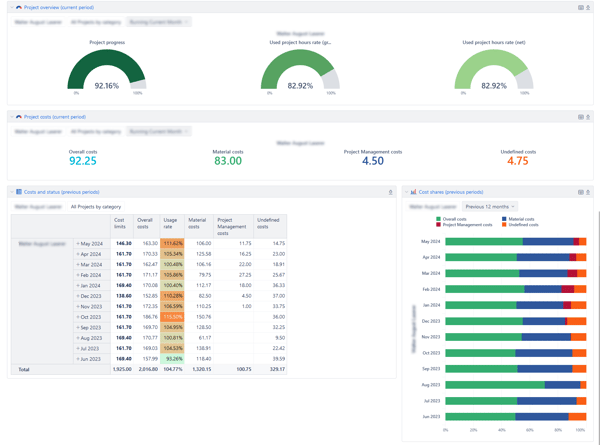Click the Project progress 92.16% gauge

pos(107,70)
